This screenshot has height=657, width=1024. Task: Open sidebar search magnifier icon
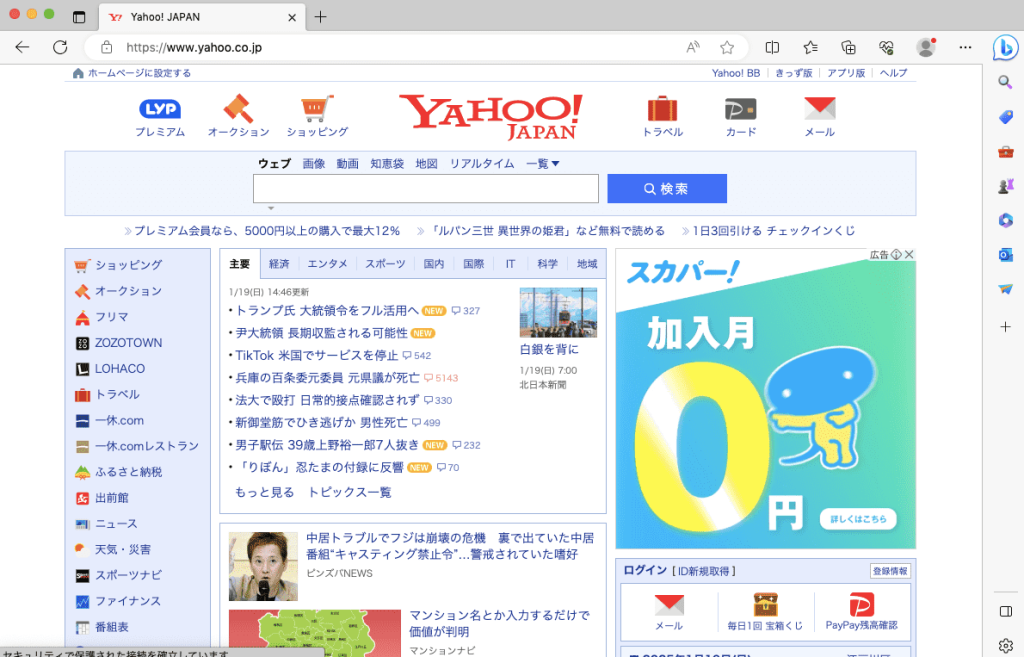pos(1006,82)
